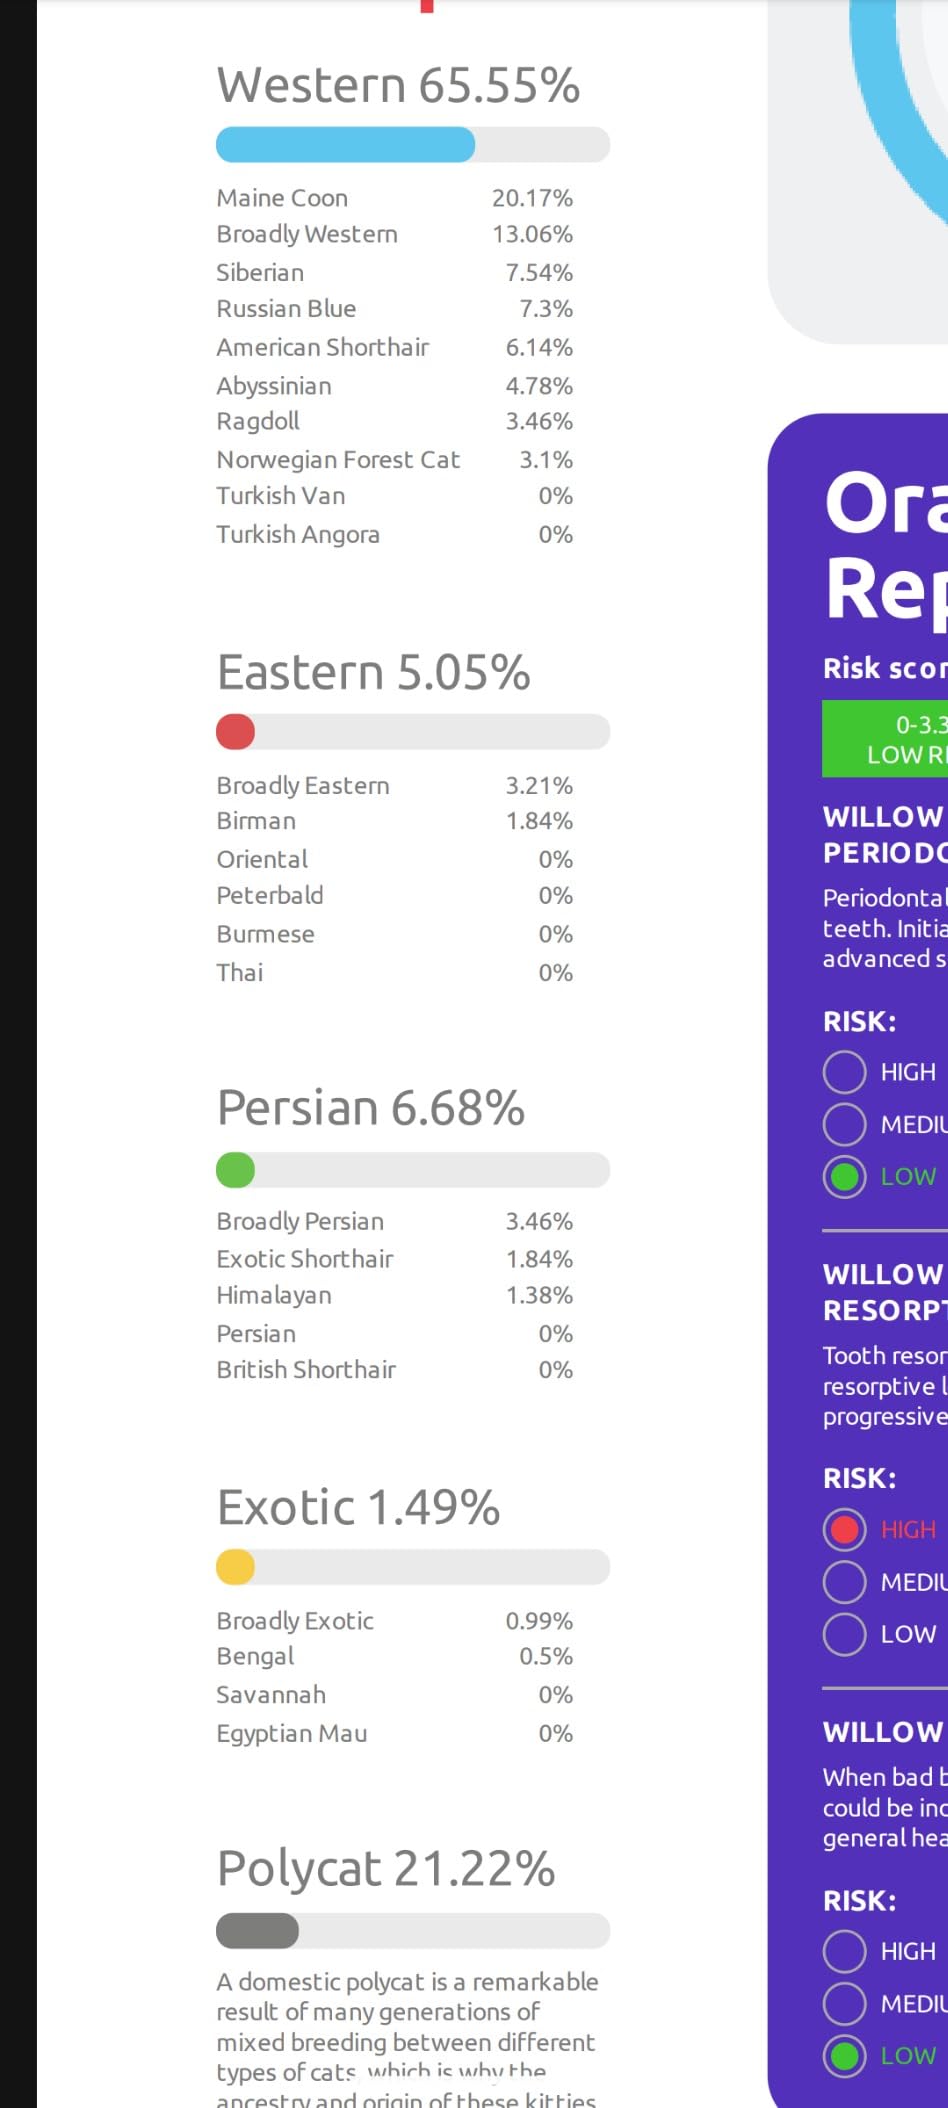Select LOW risk radio in periodontal section

pos(845,1177)
